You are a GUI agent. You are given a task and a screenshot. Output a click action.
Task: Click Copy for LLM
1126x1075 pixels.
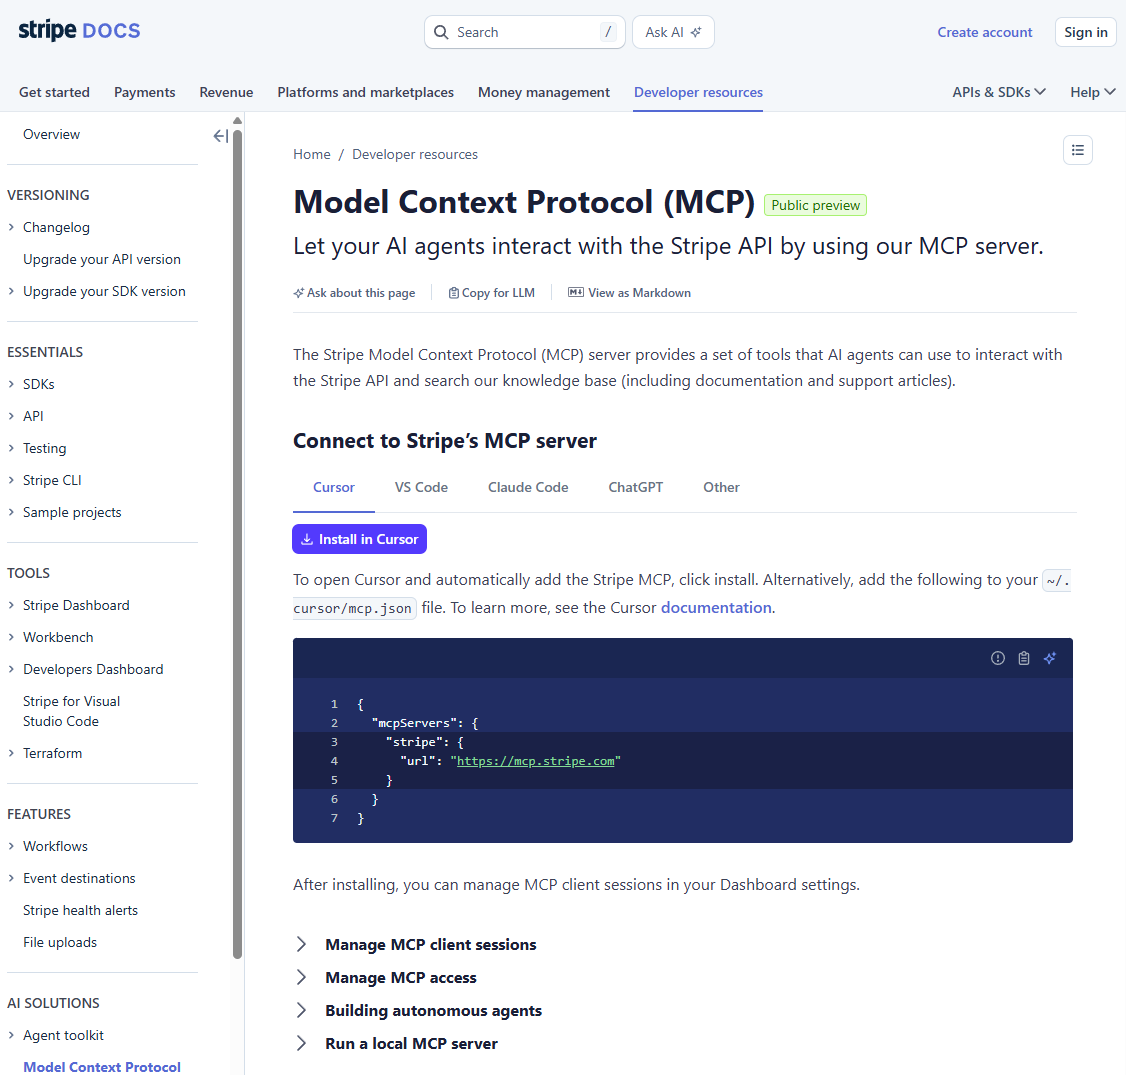(491, 293)
